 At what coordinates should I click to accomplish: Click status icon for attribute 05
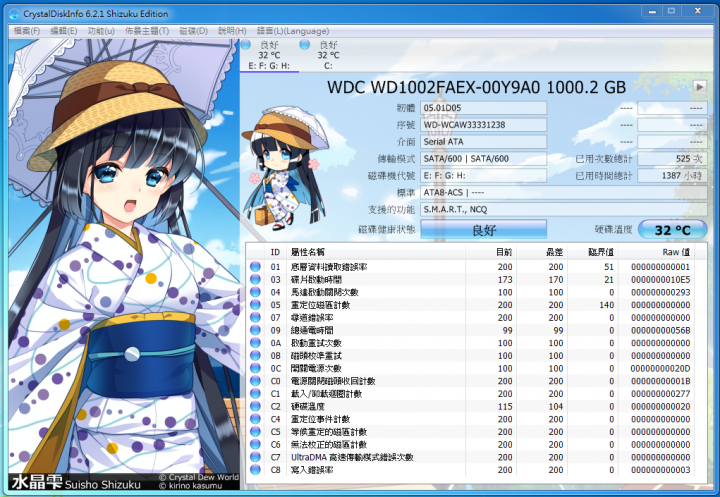tap(255, 305)
